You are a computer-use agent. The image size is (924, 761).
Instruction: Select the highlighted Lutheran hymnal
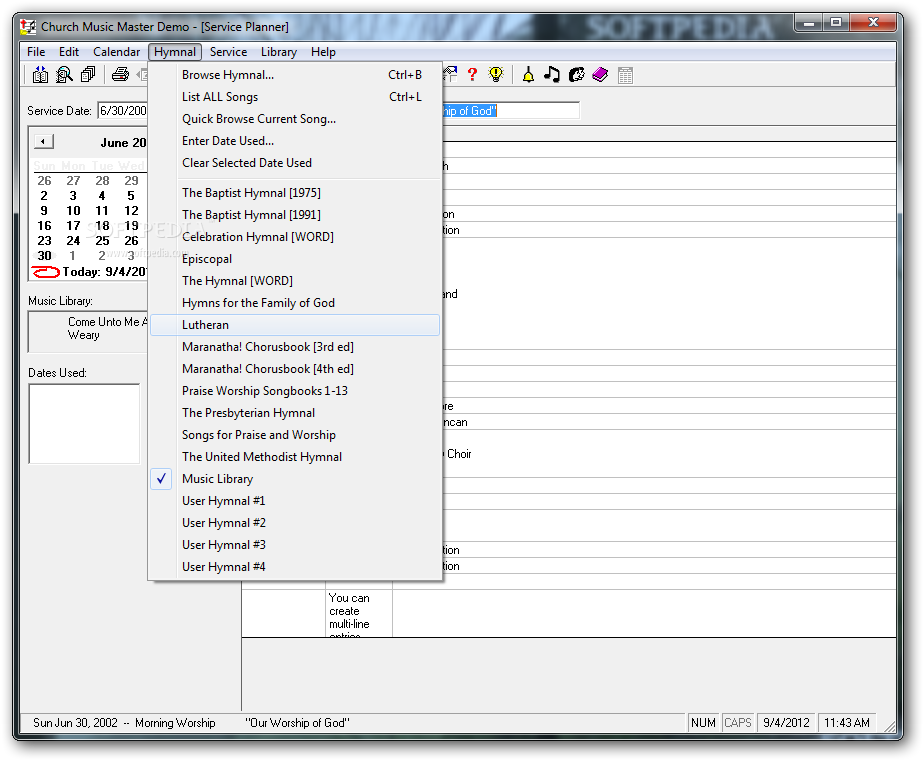tap(295, 325)
